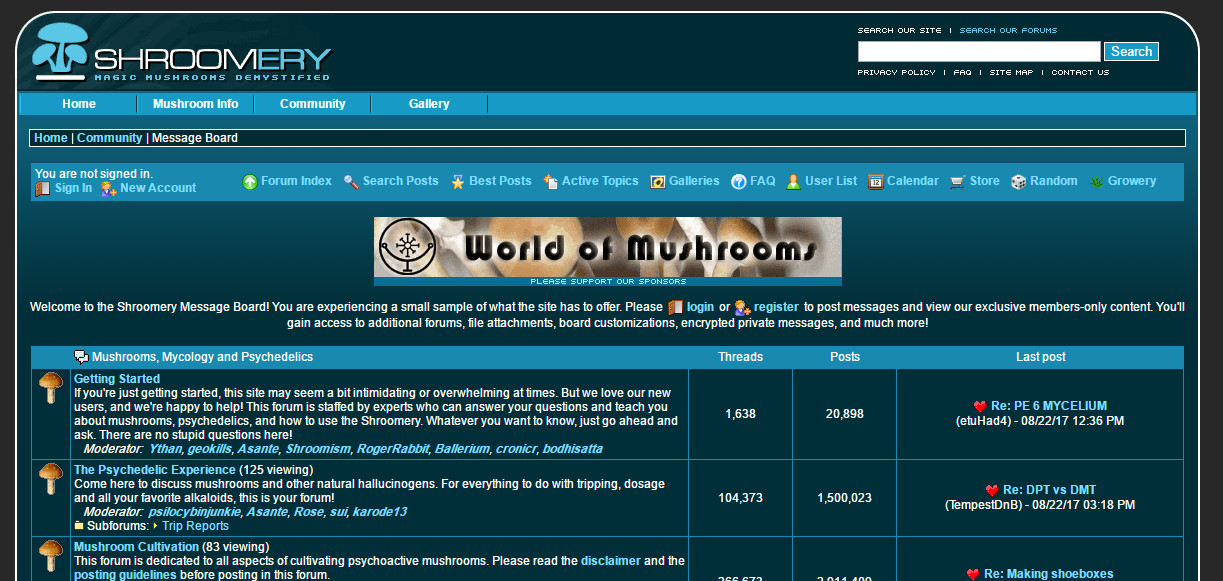The width and height of the screenshot is (1223, 581).
Task: View moderator bodhisatta's profile
Action: tap(572, 449)
